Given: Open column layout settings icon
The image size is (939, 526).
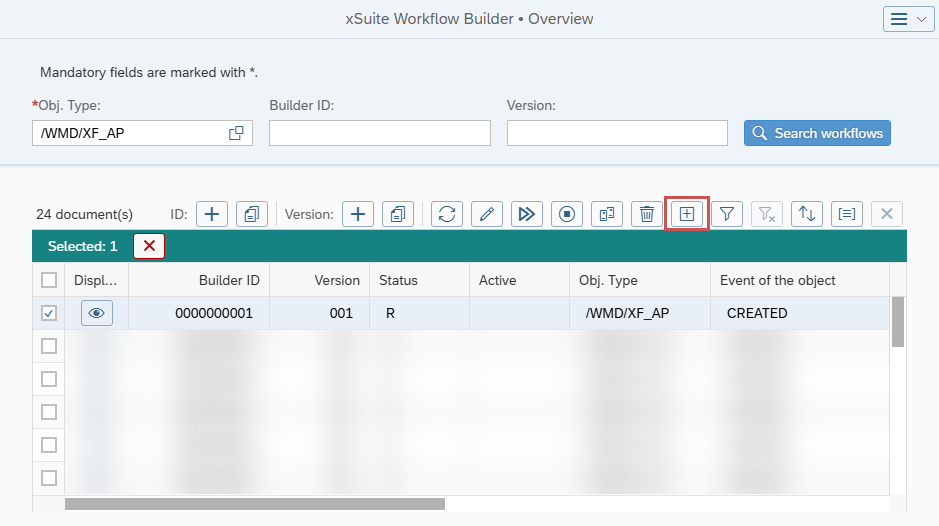Looking at the screenshot, I should click(847, 214).
